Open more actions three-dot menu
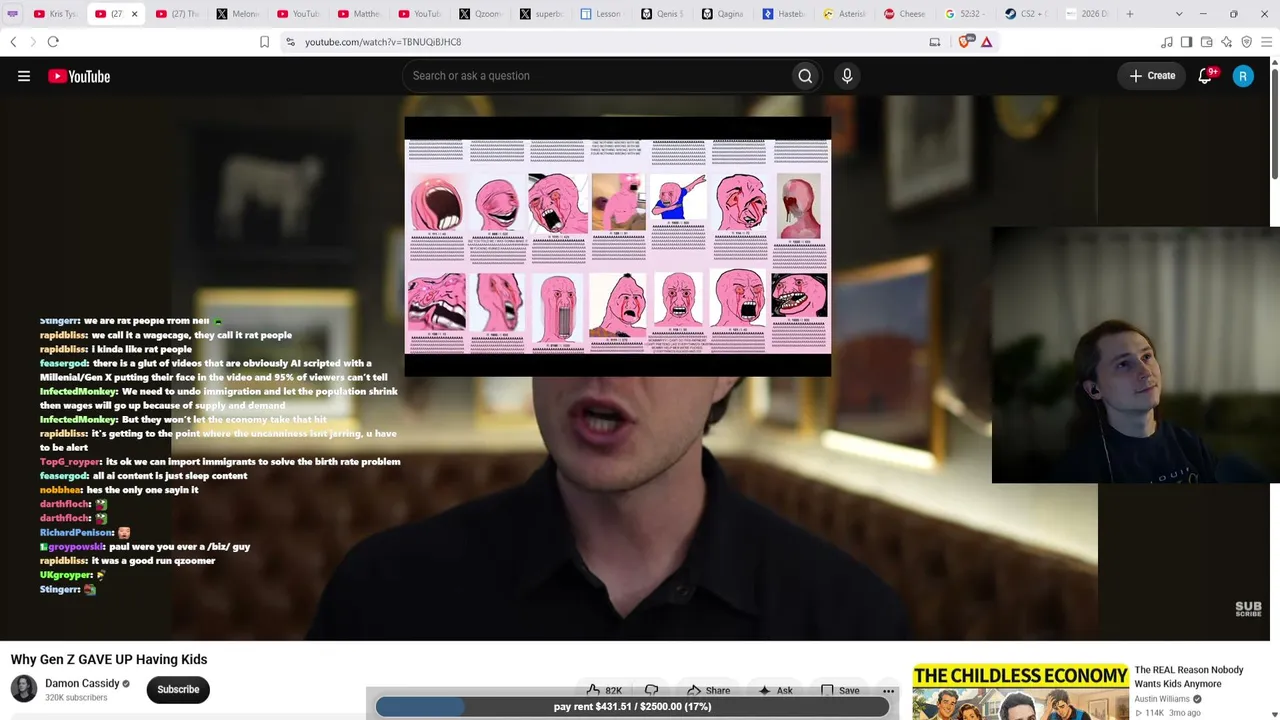Viewport: 1280px width, 720px height. point(888,690)
